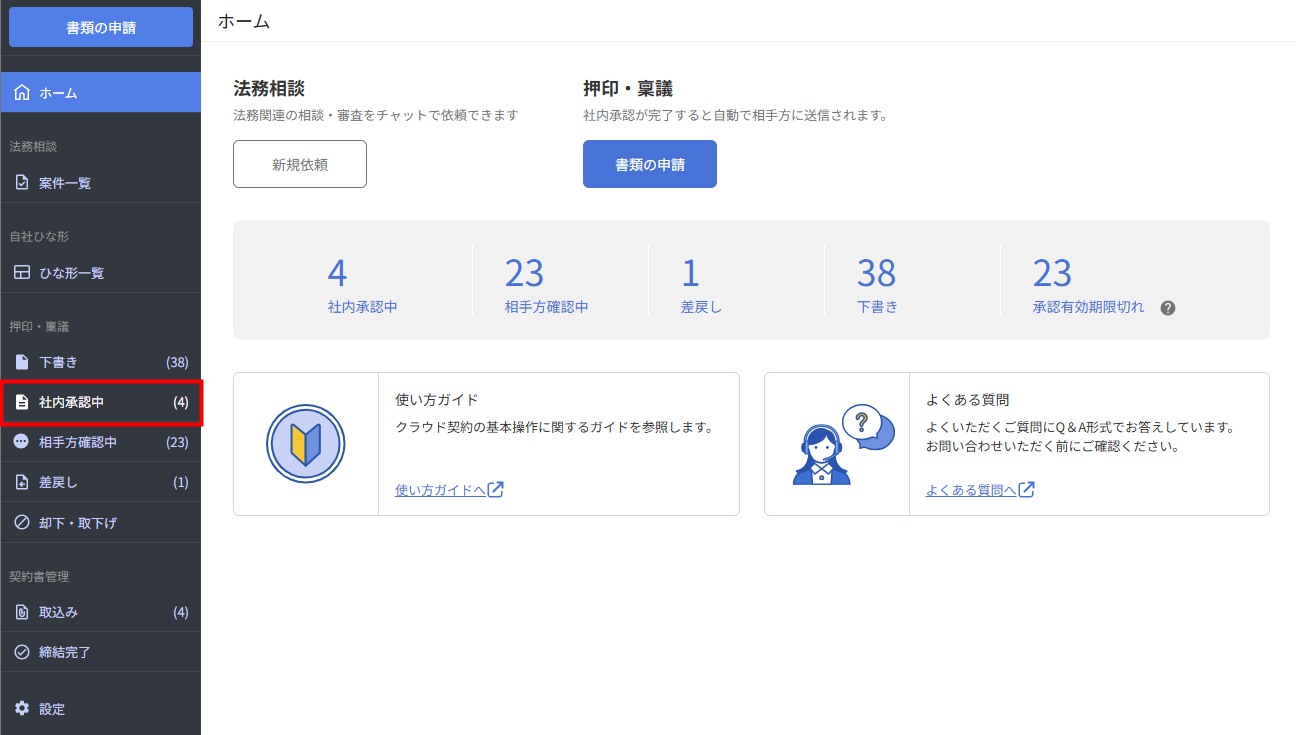Screen dimensions: 1296x735
Task: Click the 取込み clip document icon
Action: [x=22, y=612]
